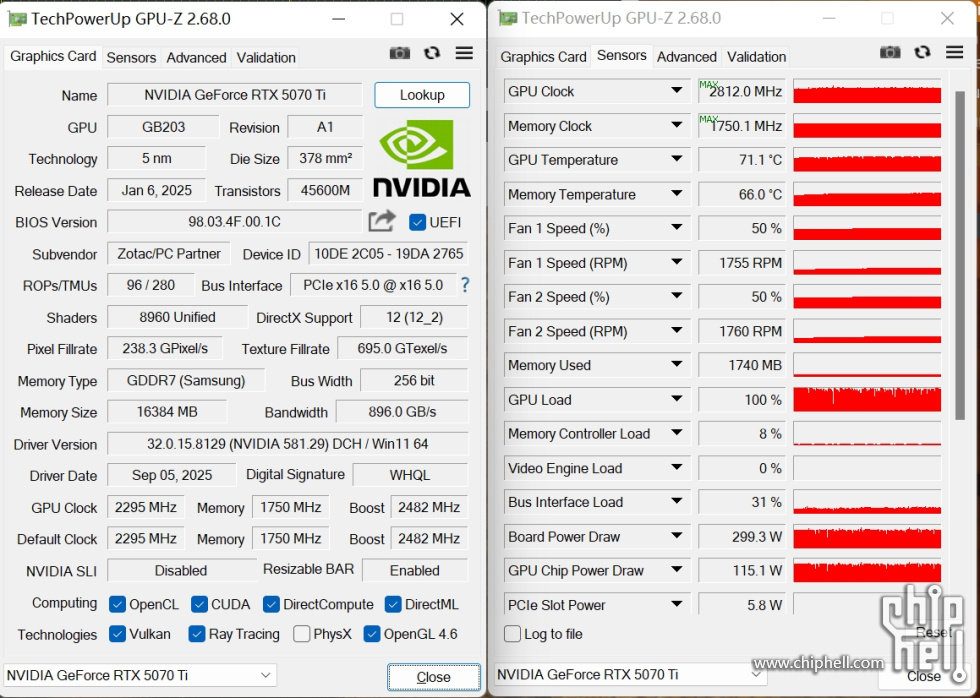
Task: Switch to the Validation tab in the Sensors window
Action: coord(756,57)
